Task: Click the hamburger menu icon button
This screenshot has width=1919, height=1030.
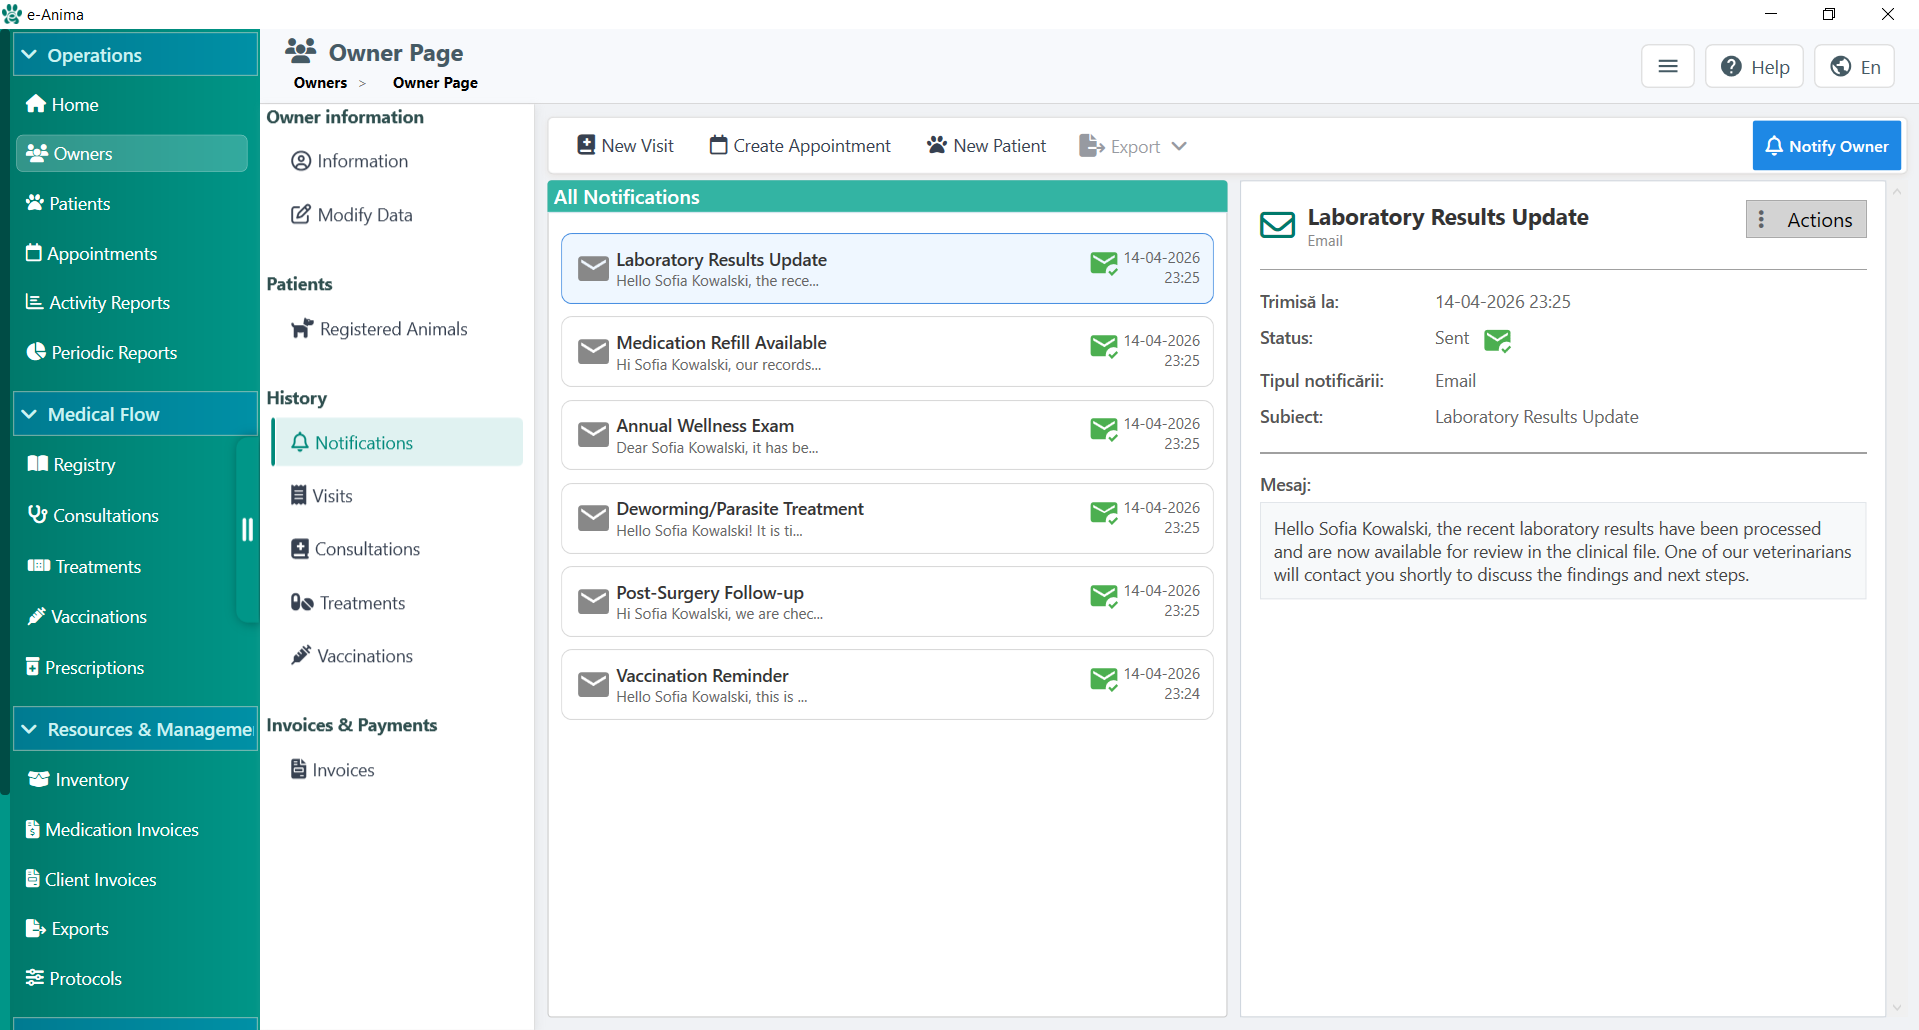Action: (1667, 67)
